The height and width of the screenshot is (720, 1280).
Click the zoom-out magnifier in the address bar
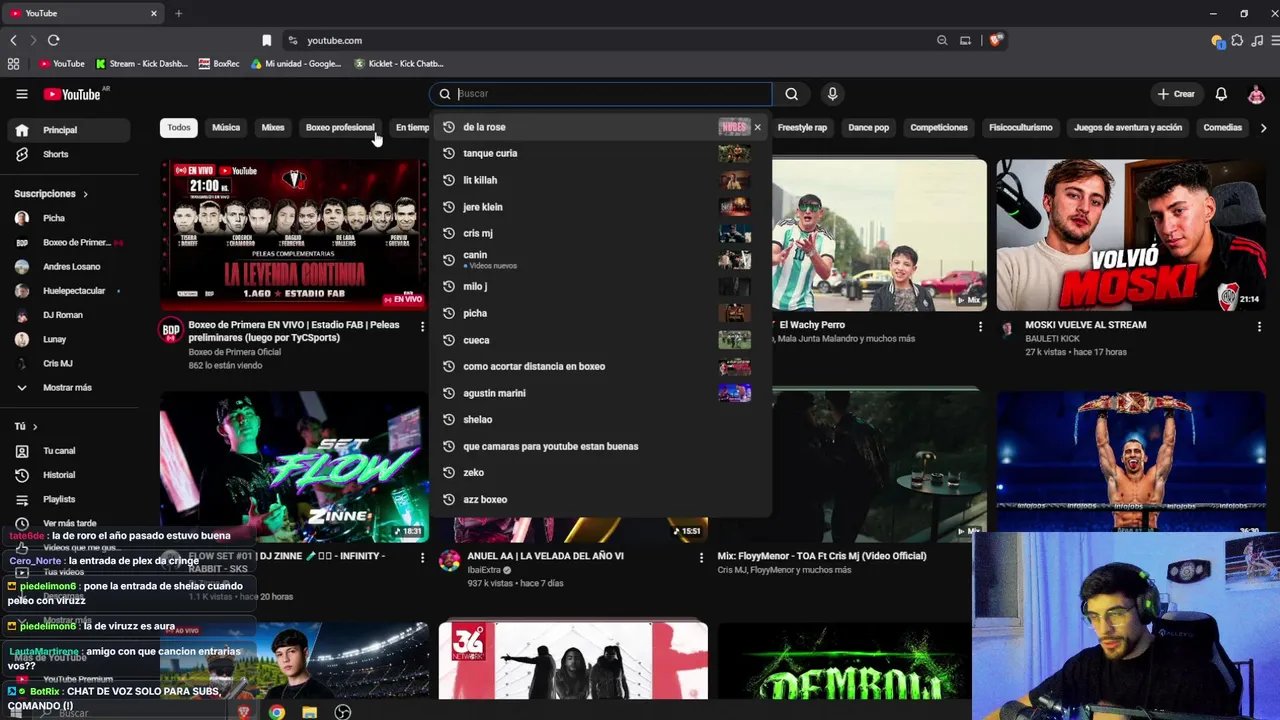[942, 40]
